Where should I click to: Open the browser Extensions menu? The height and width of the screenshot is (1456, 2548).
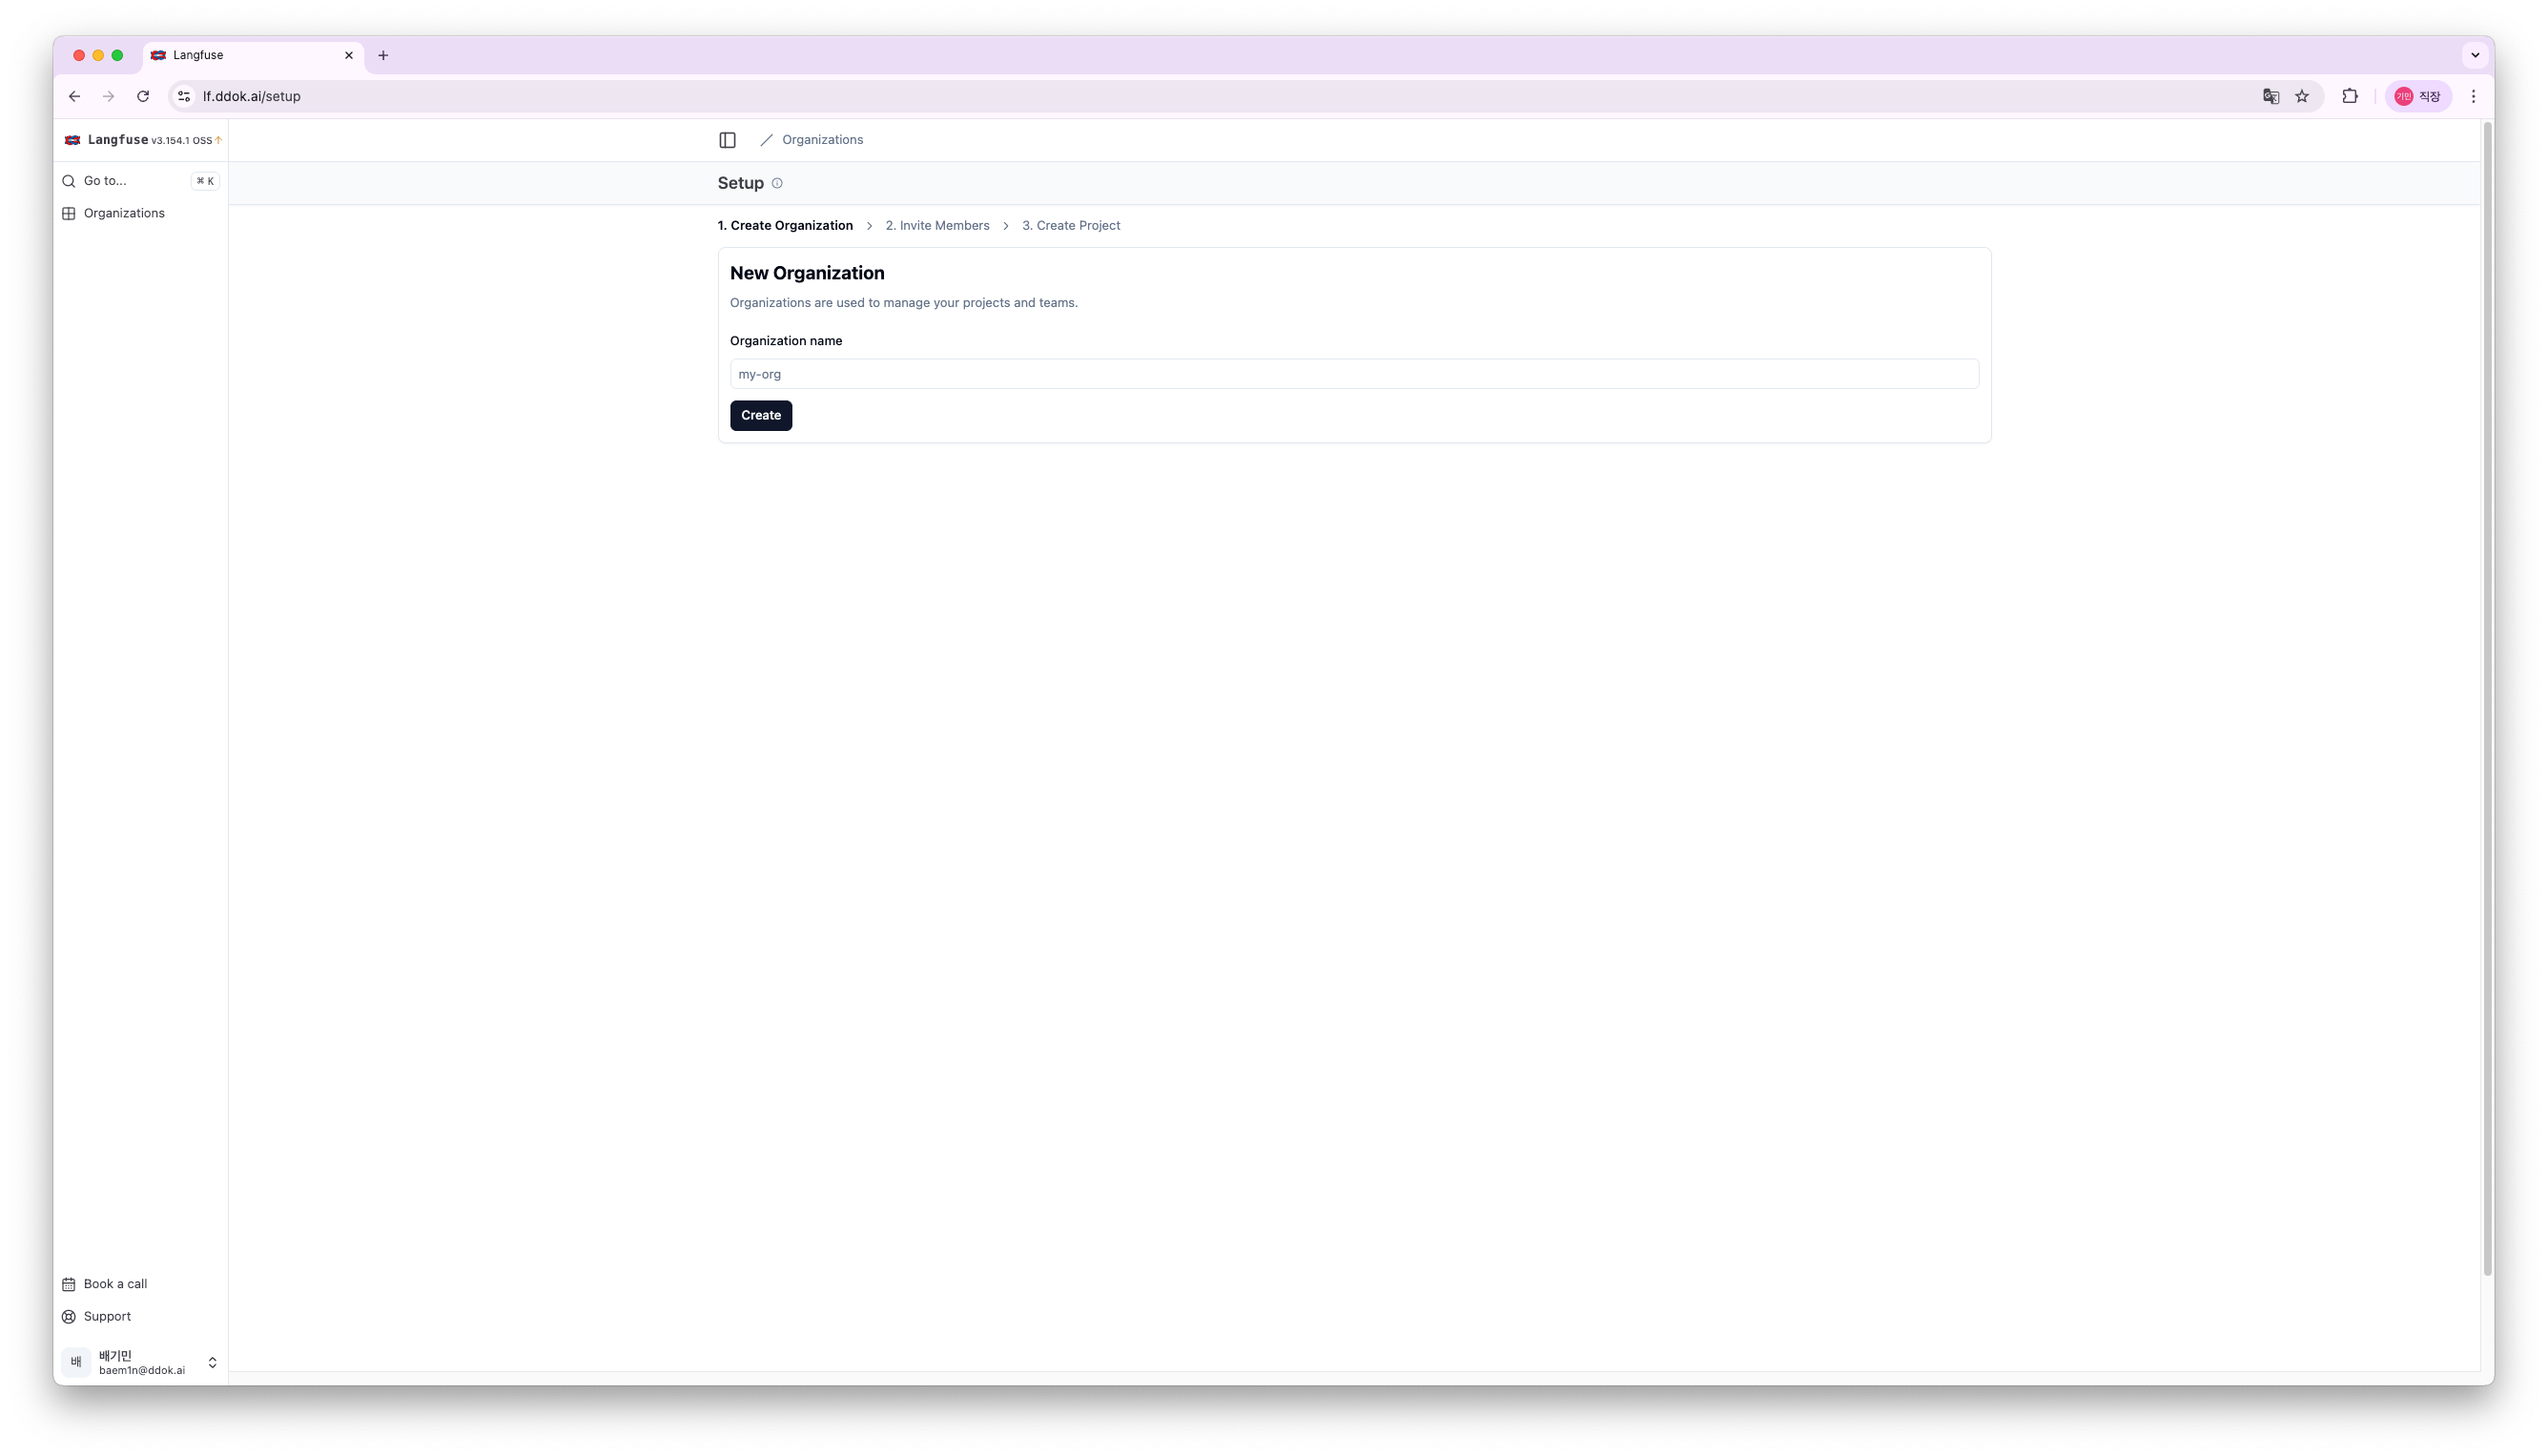2350,96
